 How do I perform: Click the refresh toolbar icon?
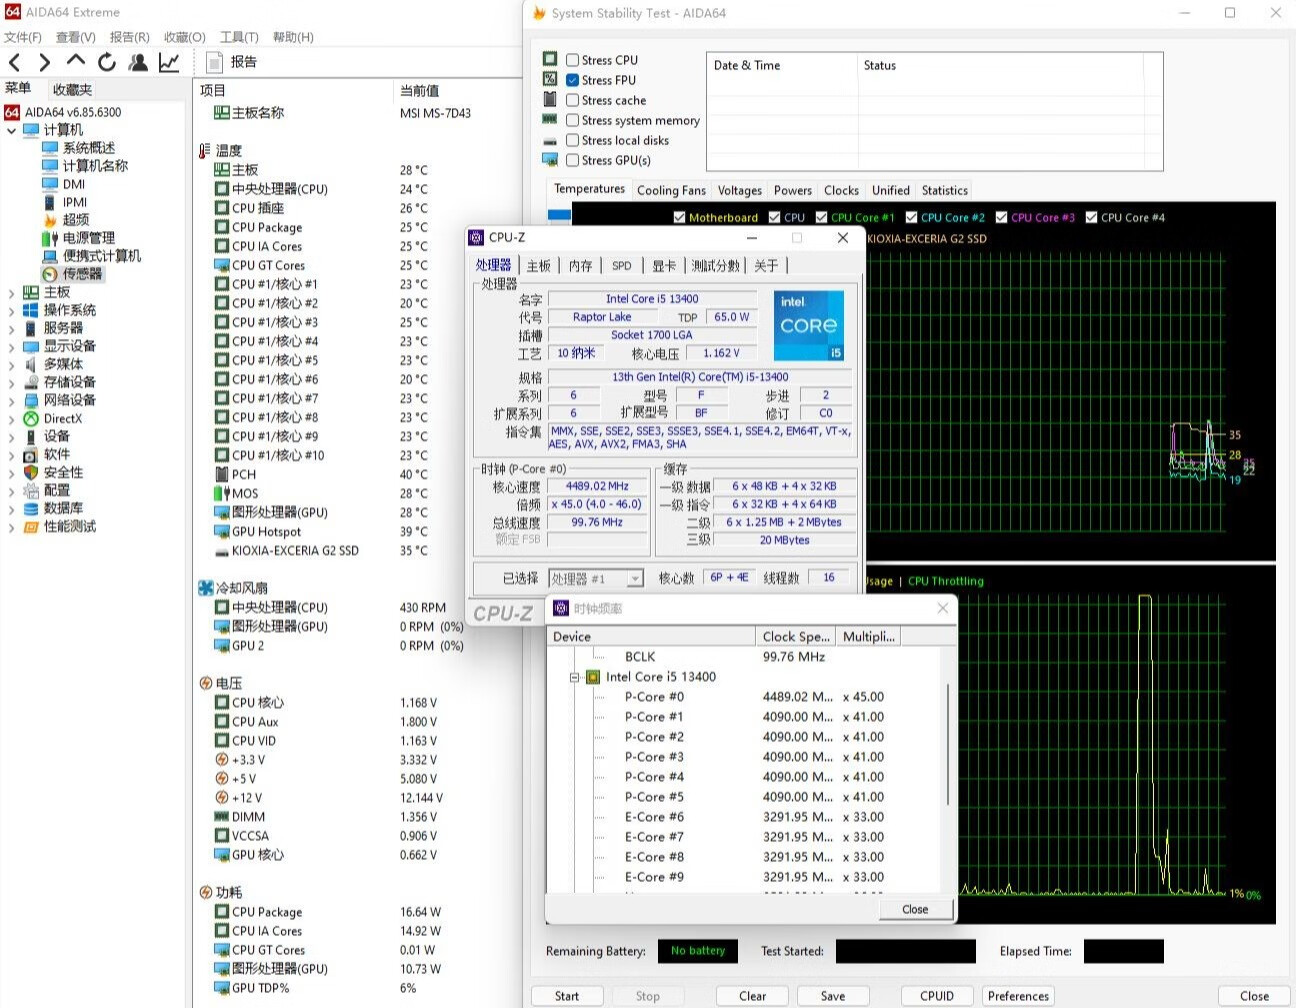[x=107, y=63]
